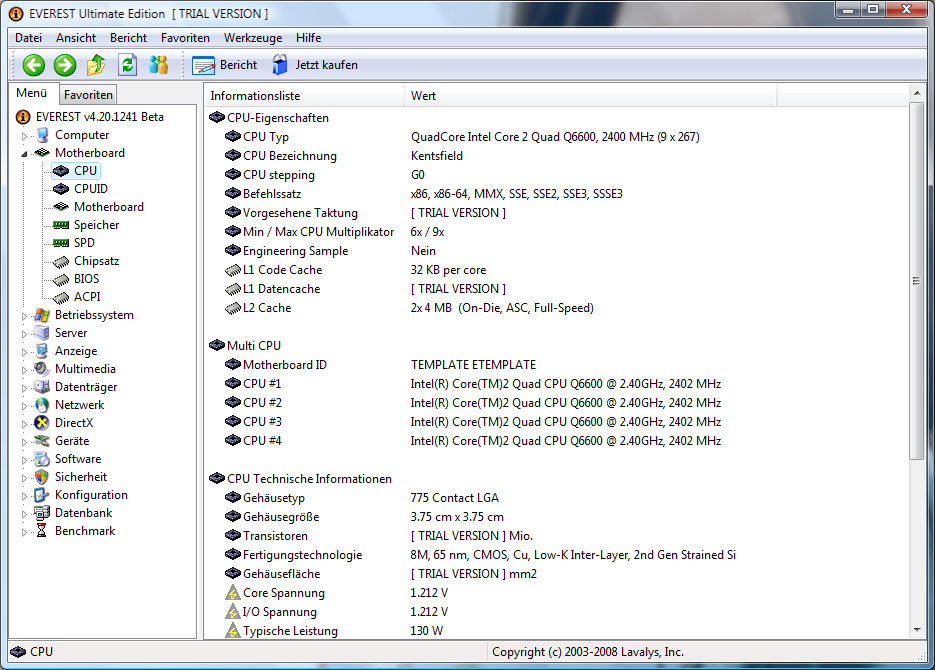Open the Bericht menu in the menu bar
The image size is (935, 670).
(128, 38)
